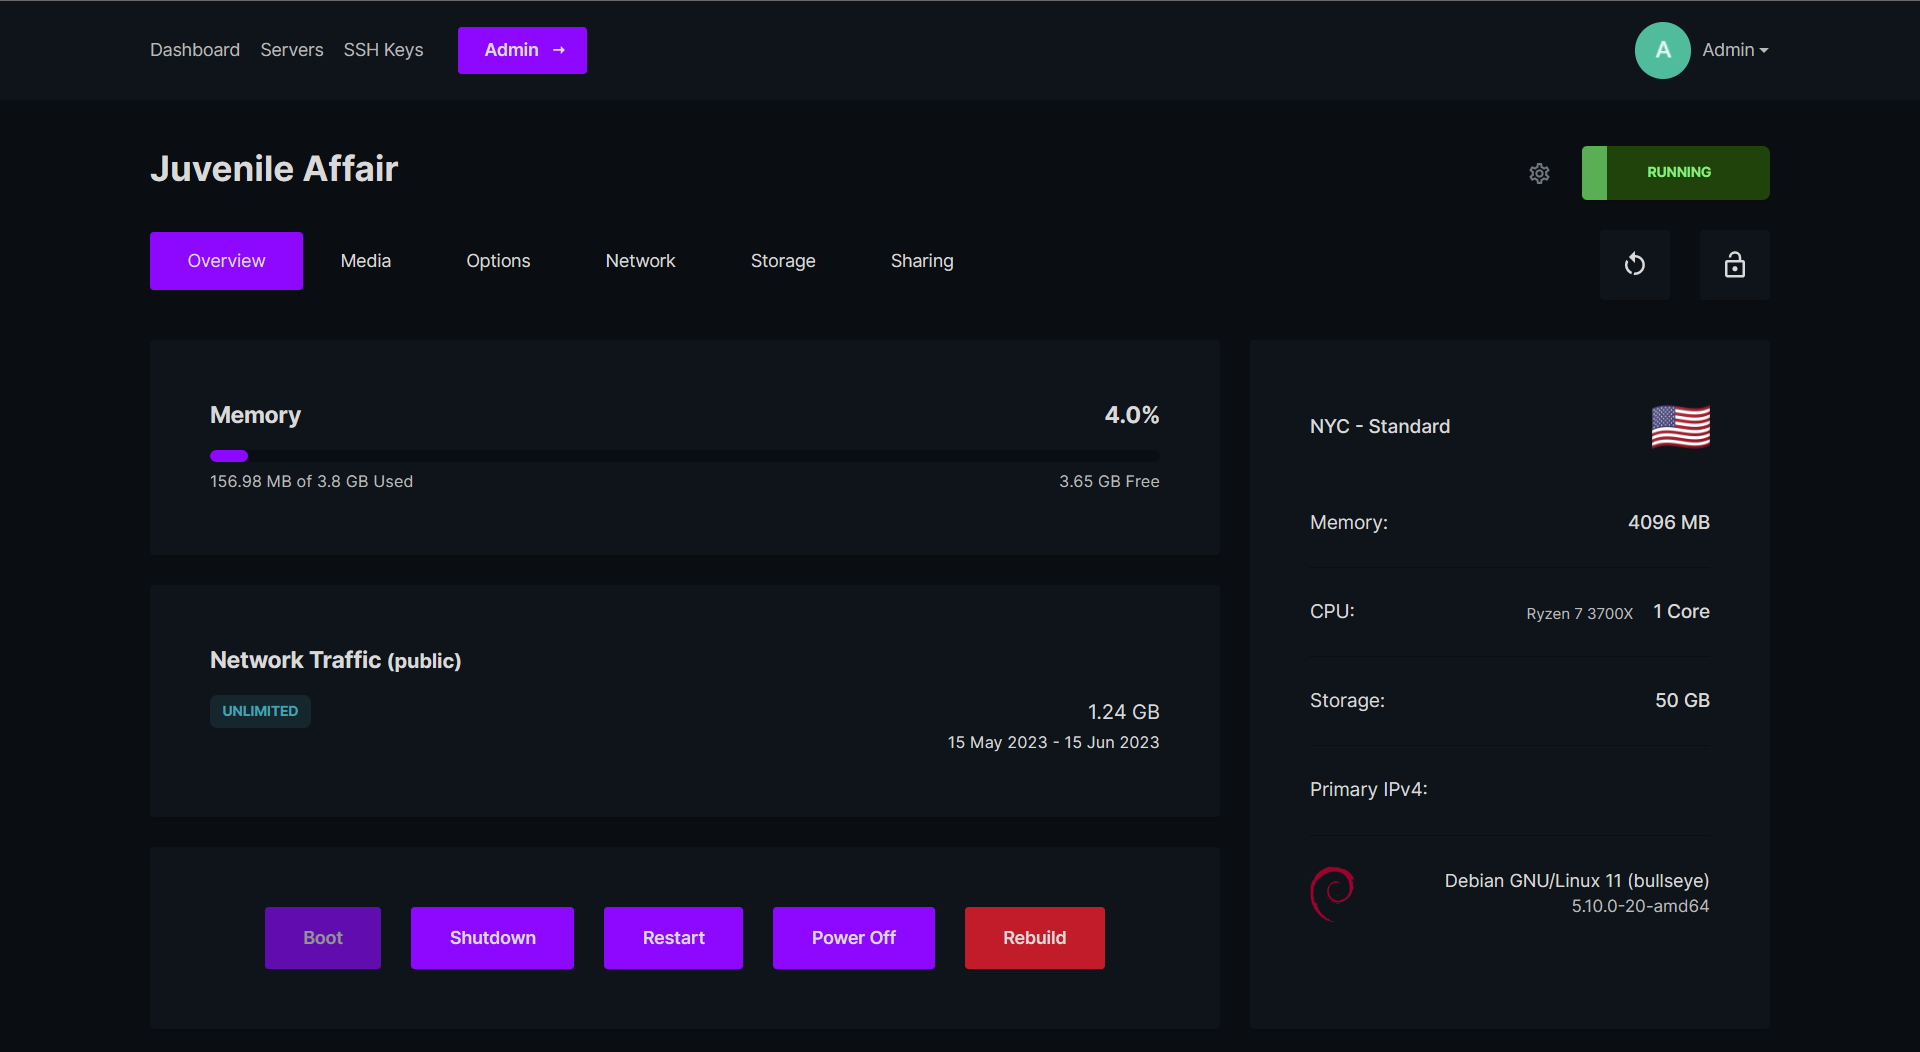The width and height of the screenshot is (1920, 1052).
Task: Open the Network tab
Action: coord(640,260)
